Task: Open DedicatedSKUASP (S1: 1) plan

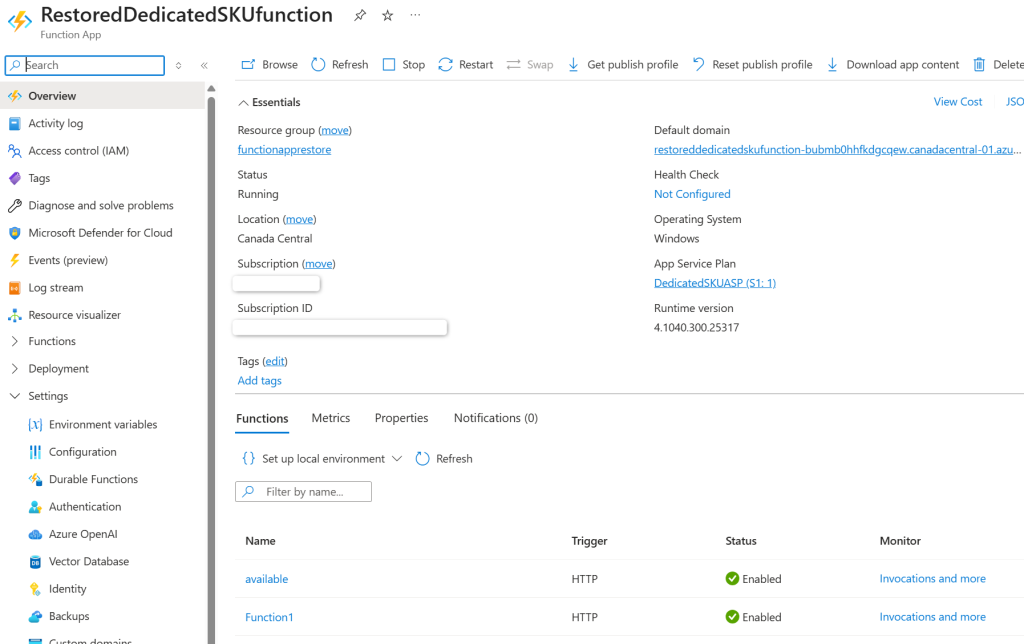Action: pyautogui.click(x=714, y=283)
